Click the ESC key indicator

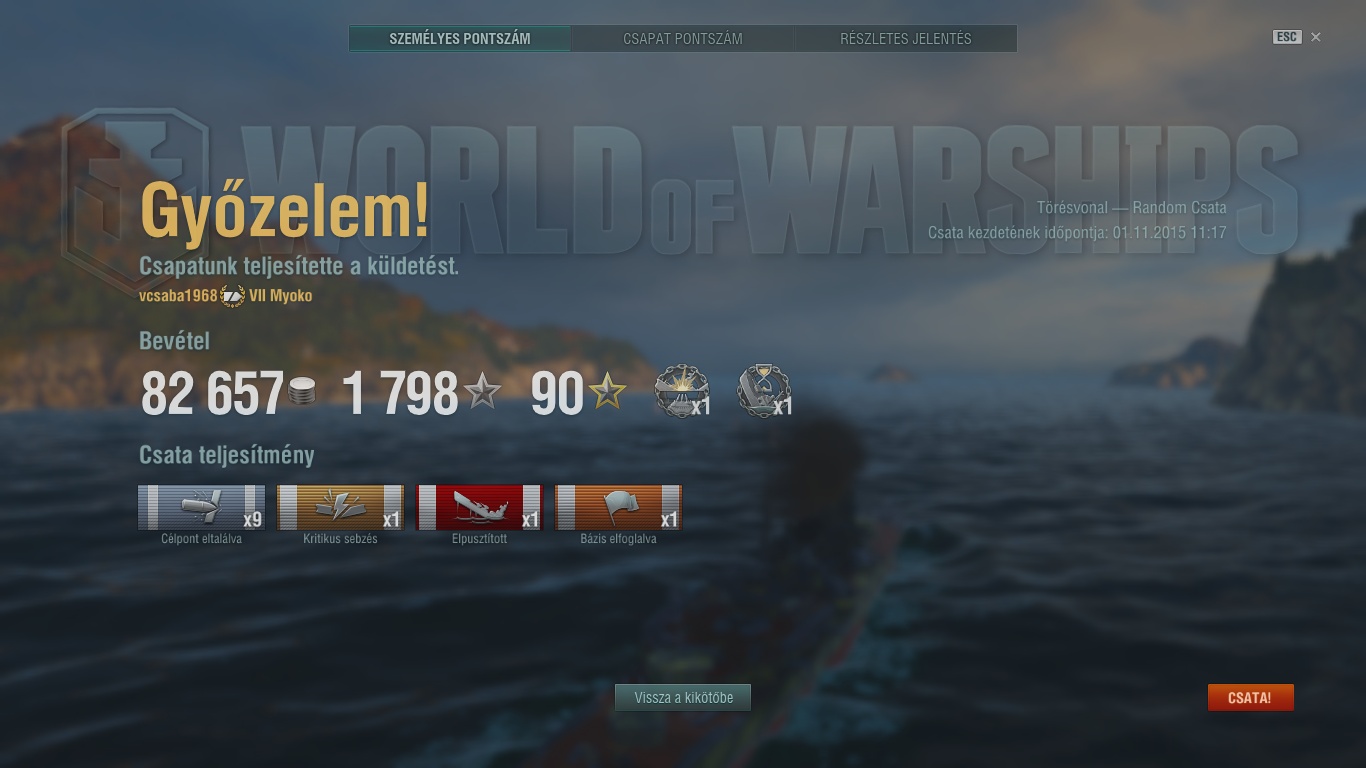(x=1286, y=37)
